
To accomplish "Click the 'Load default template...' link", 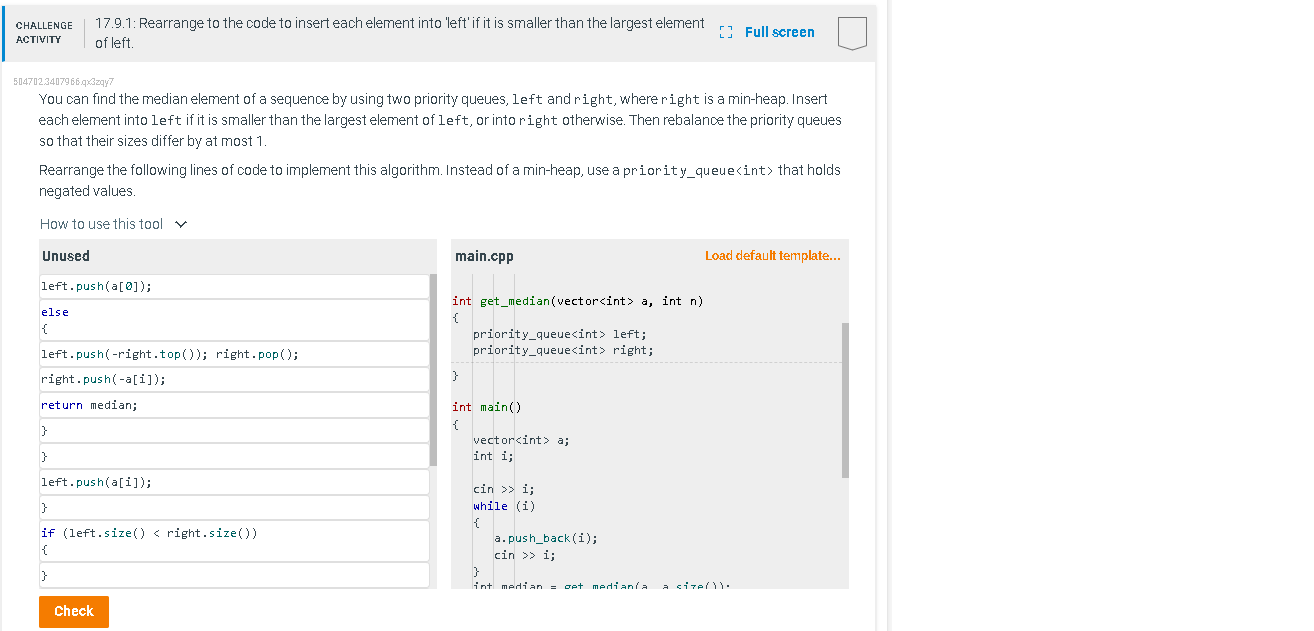I will point(773,255).
